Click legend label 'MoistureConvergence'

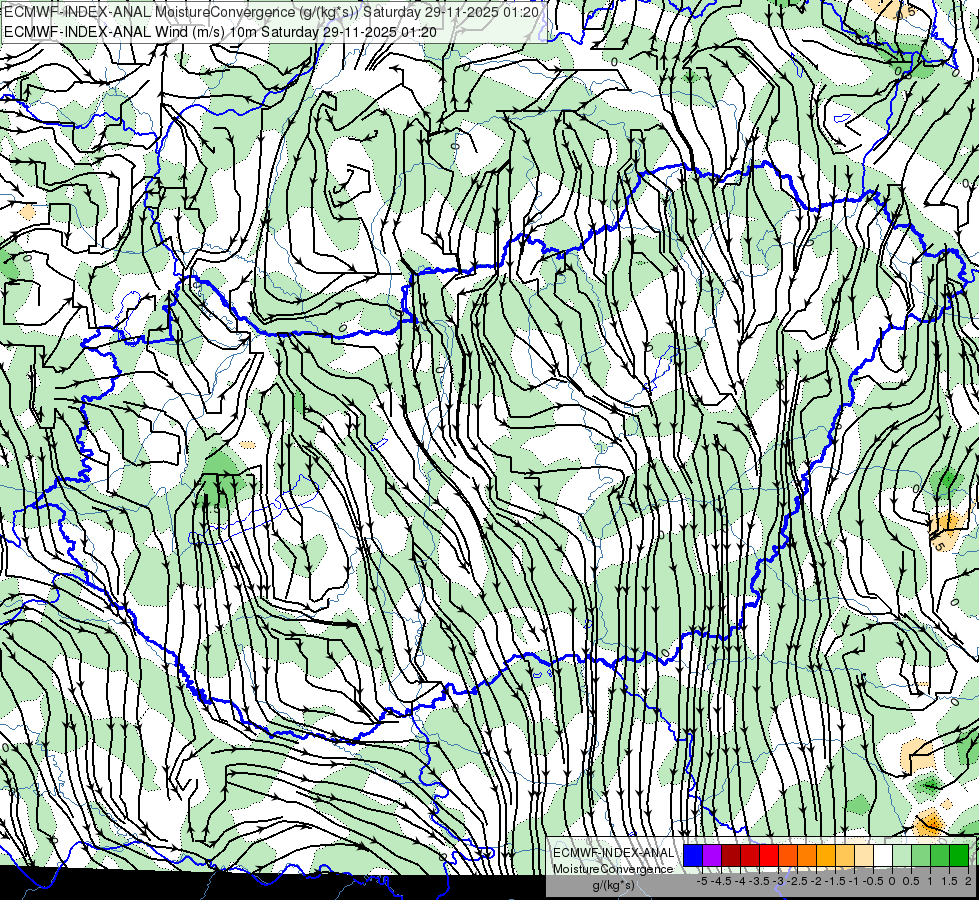pos(613,869)
